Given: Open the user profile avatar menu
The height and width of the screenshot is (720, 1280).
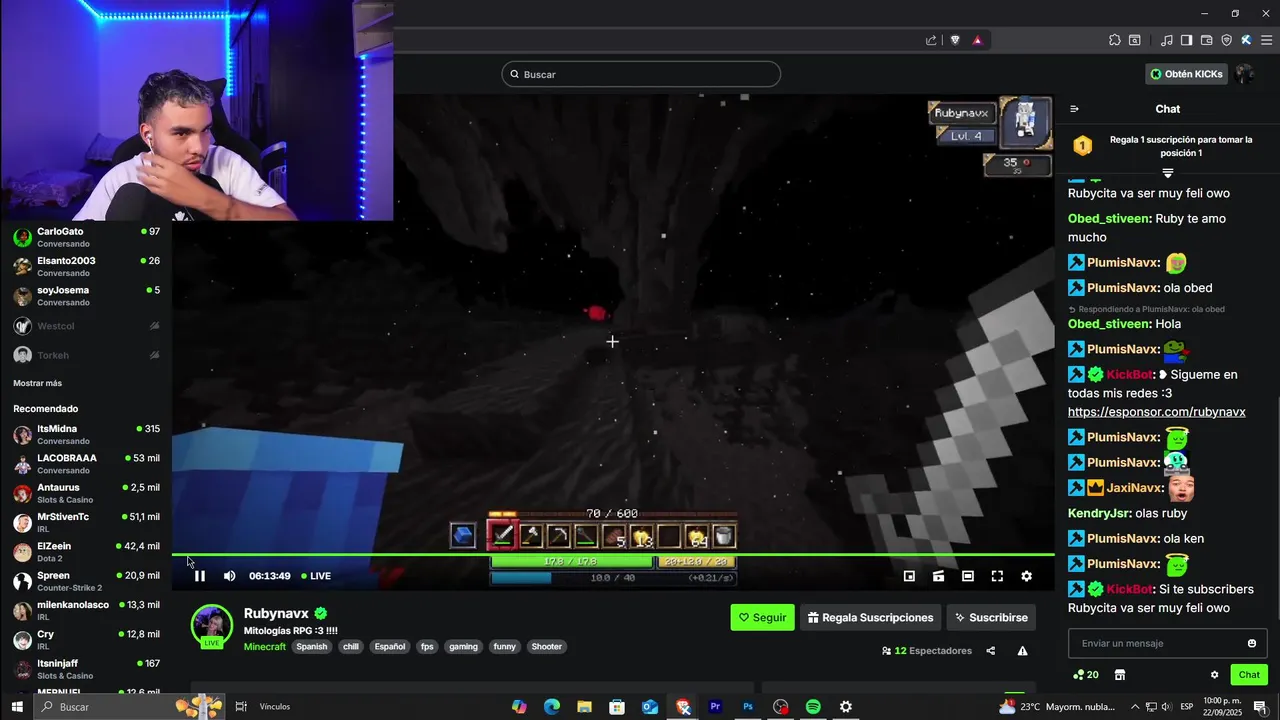Looking at the screenshot, I should coord(1245,74).
